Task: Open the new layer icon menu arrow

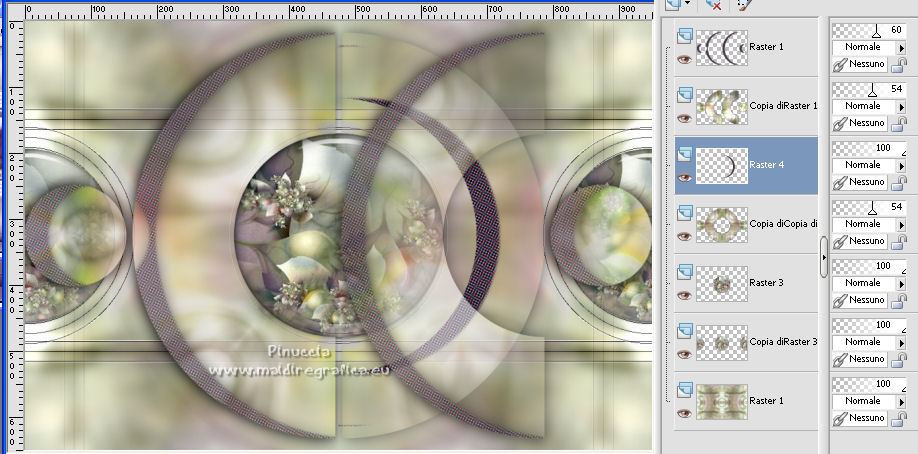Action: 687,4
